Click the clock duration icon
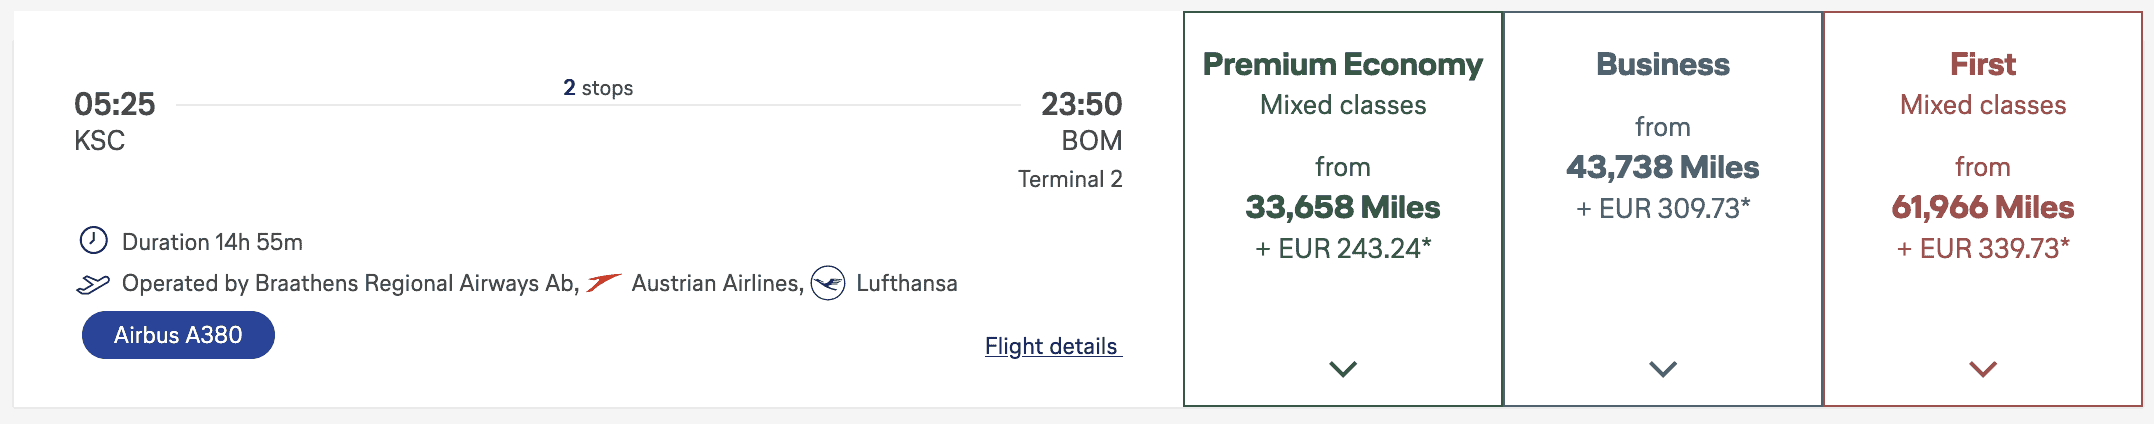 coord(93,241)
